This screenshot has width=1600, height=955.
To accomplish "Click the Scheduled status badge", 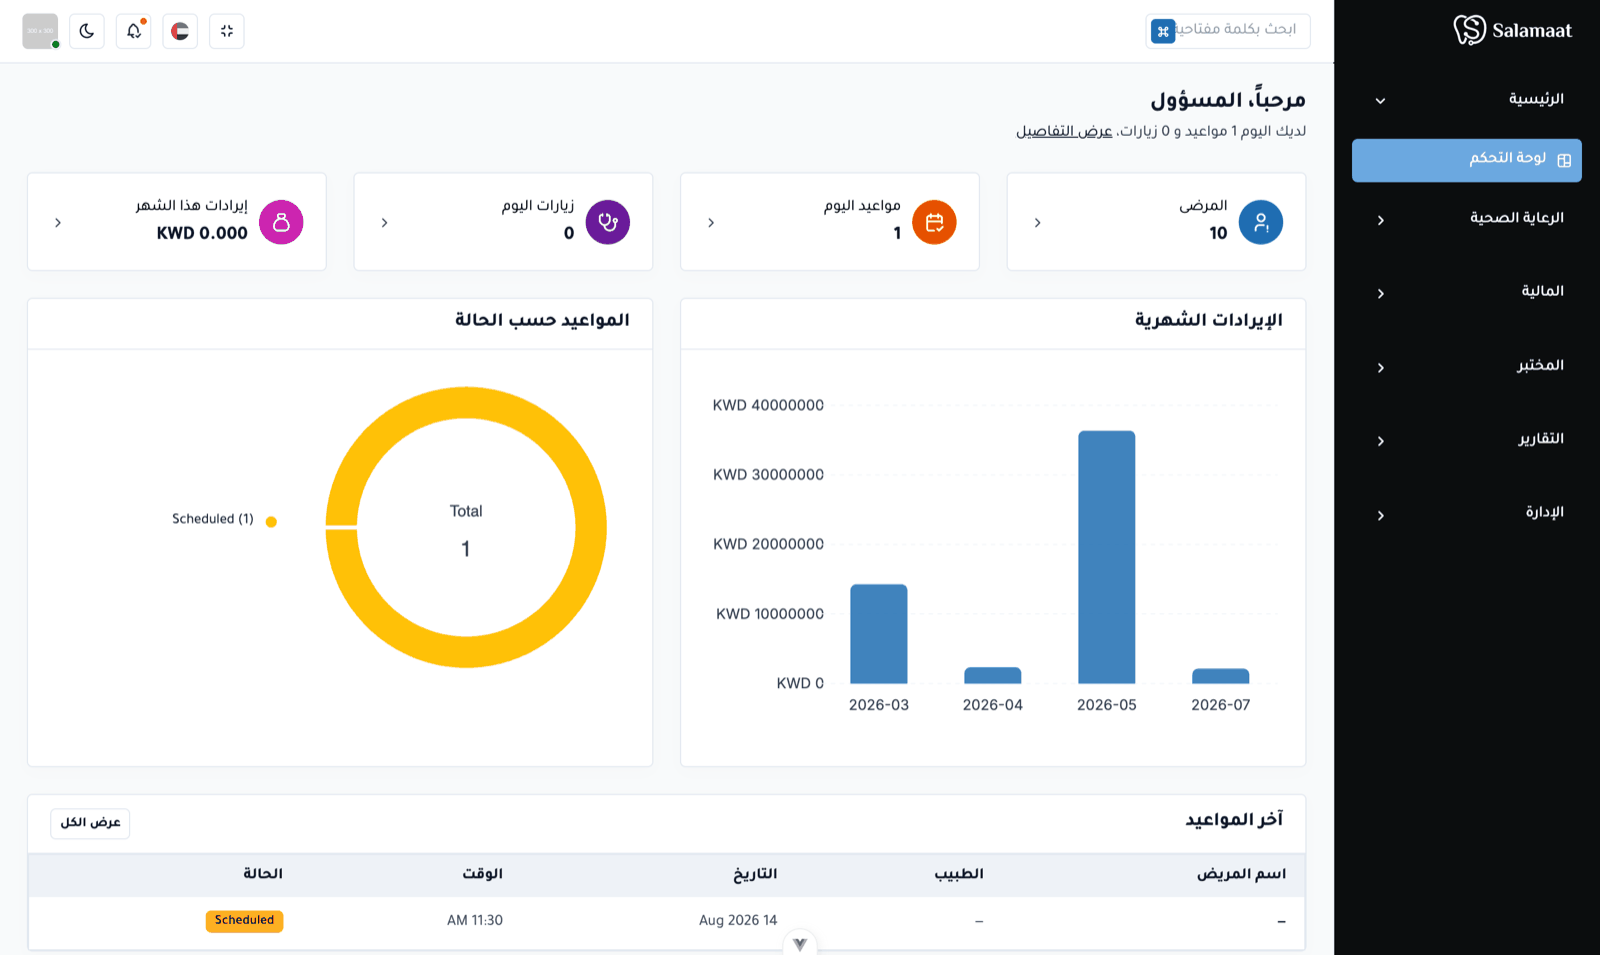I will (245, 921).
